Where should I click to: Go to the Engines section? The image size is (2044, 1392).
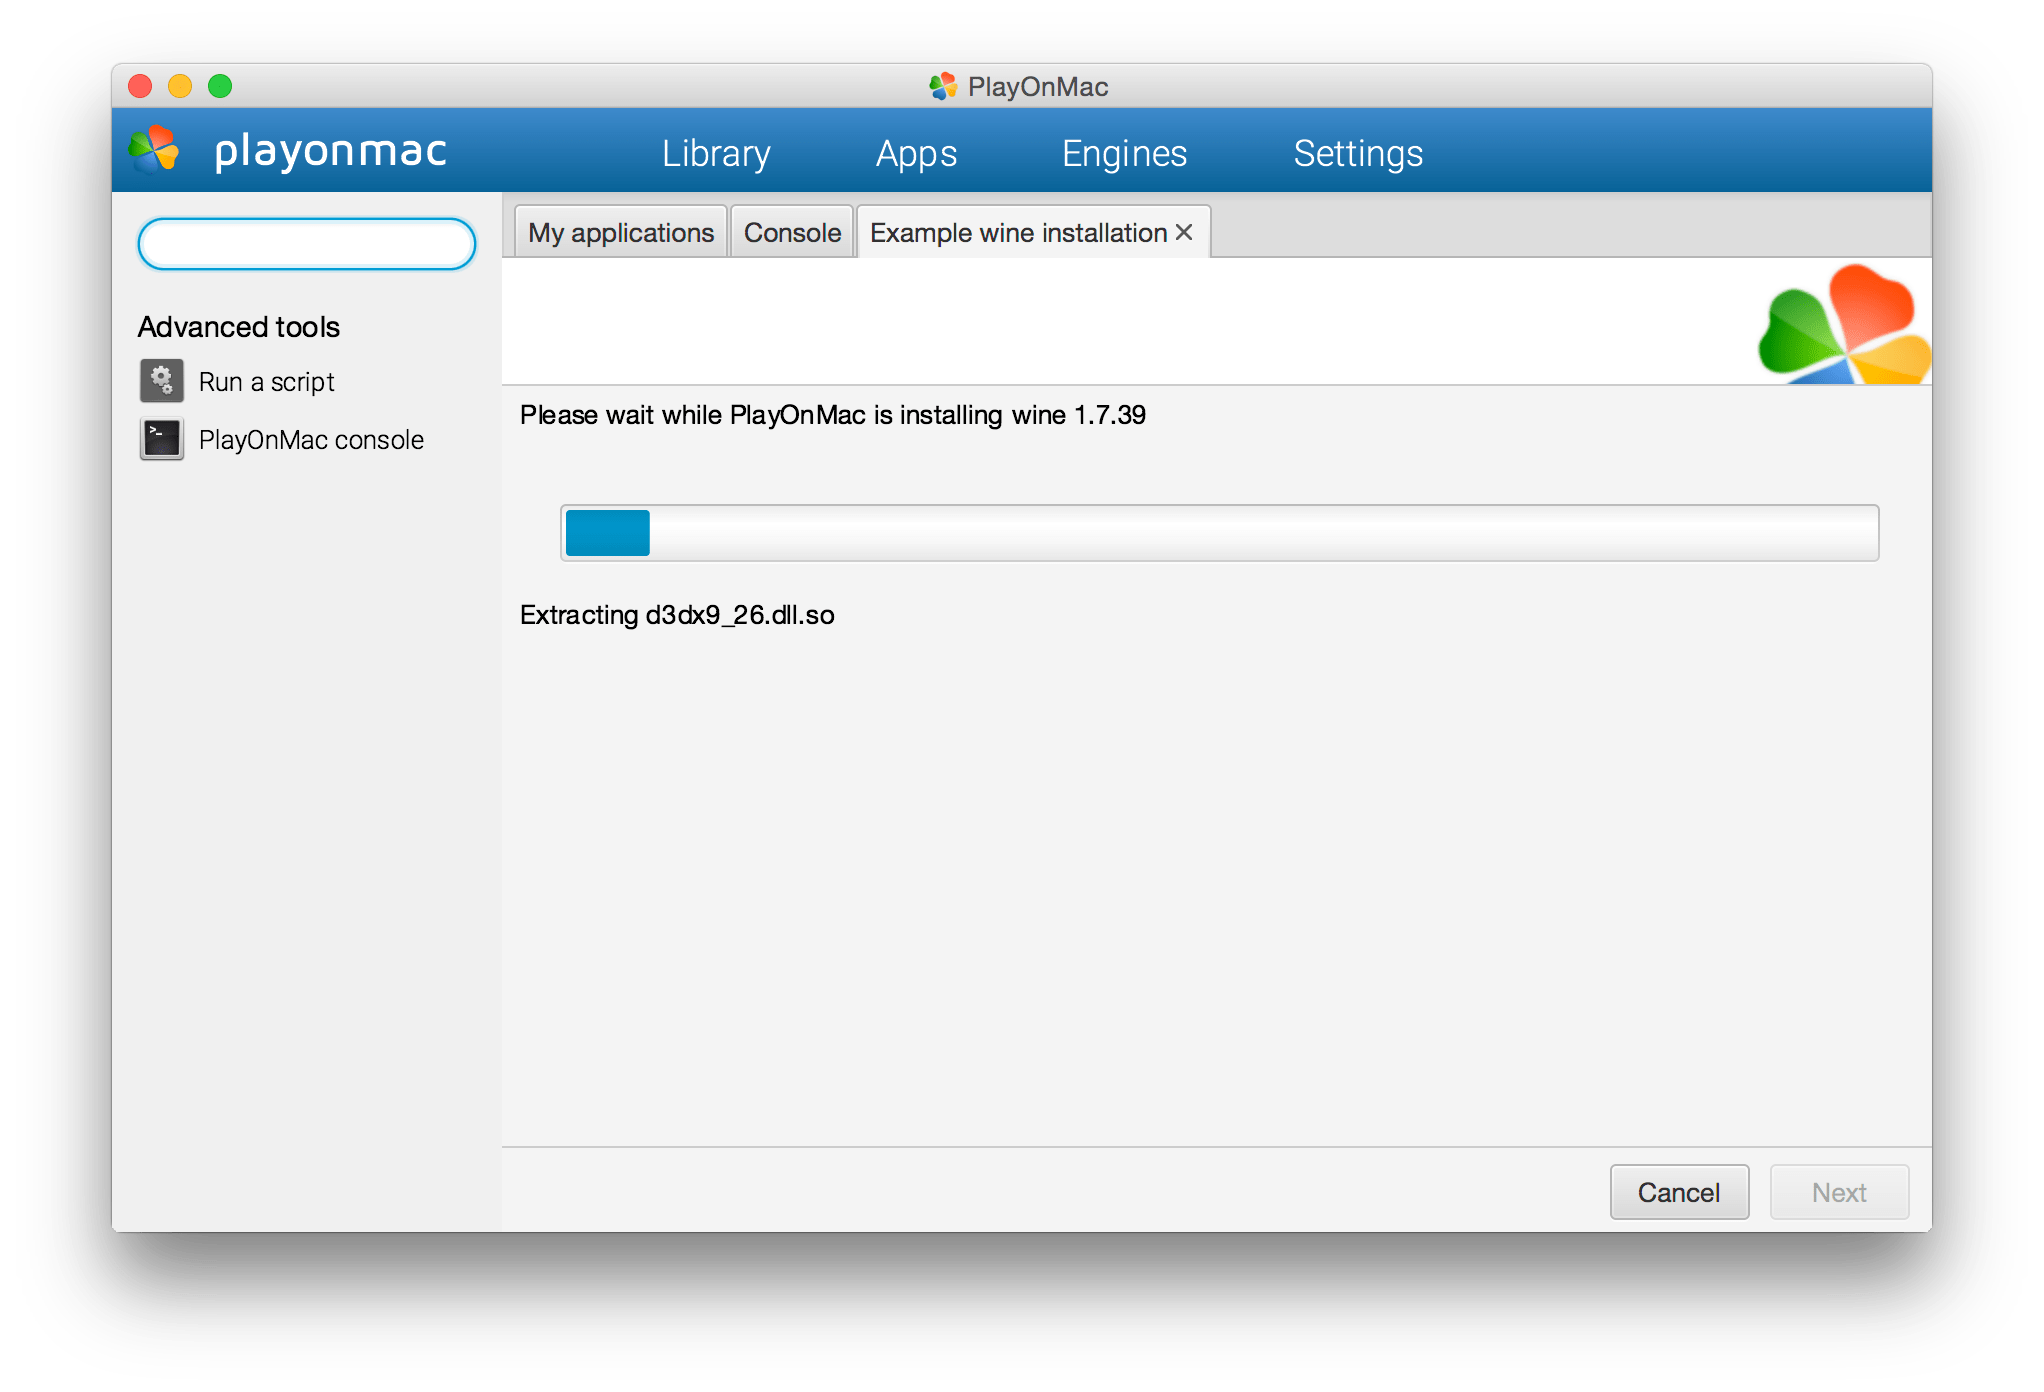pyautogui.click(x=1124, y=153)
